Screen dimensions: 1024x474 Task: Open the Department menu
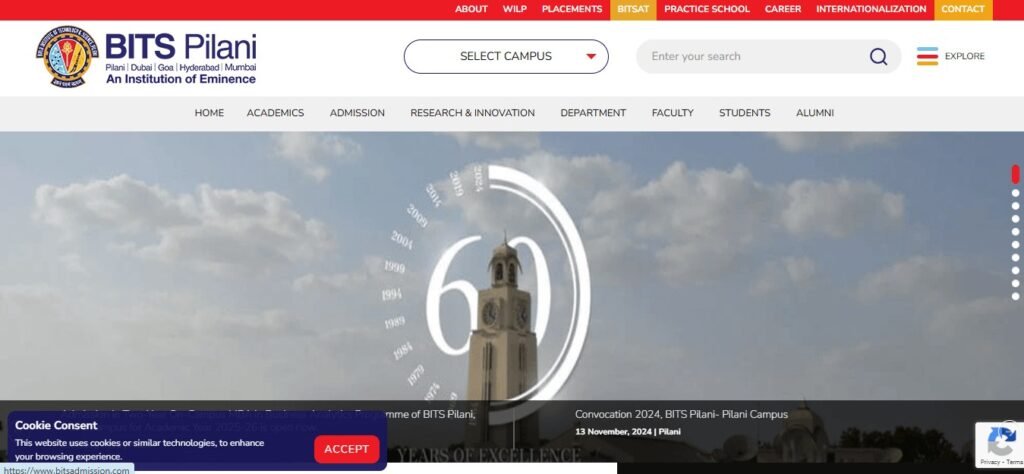click(x=593, y=113)
